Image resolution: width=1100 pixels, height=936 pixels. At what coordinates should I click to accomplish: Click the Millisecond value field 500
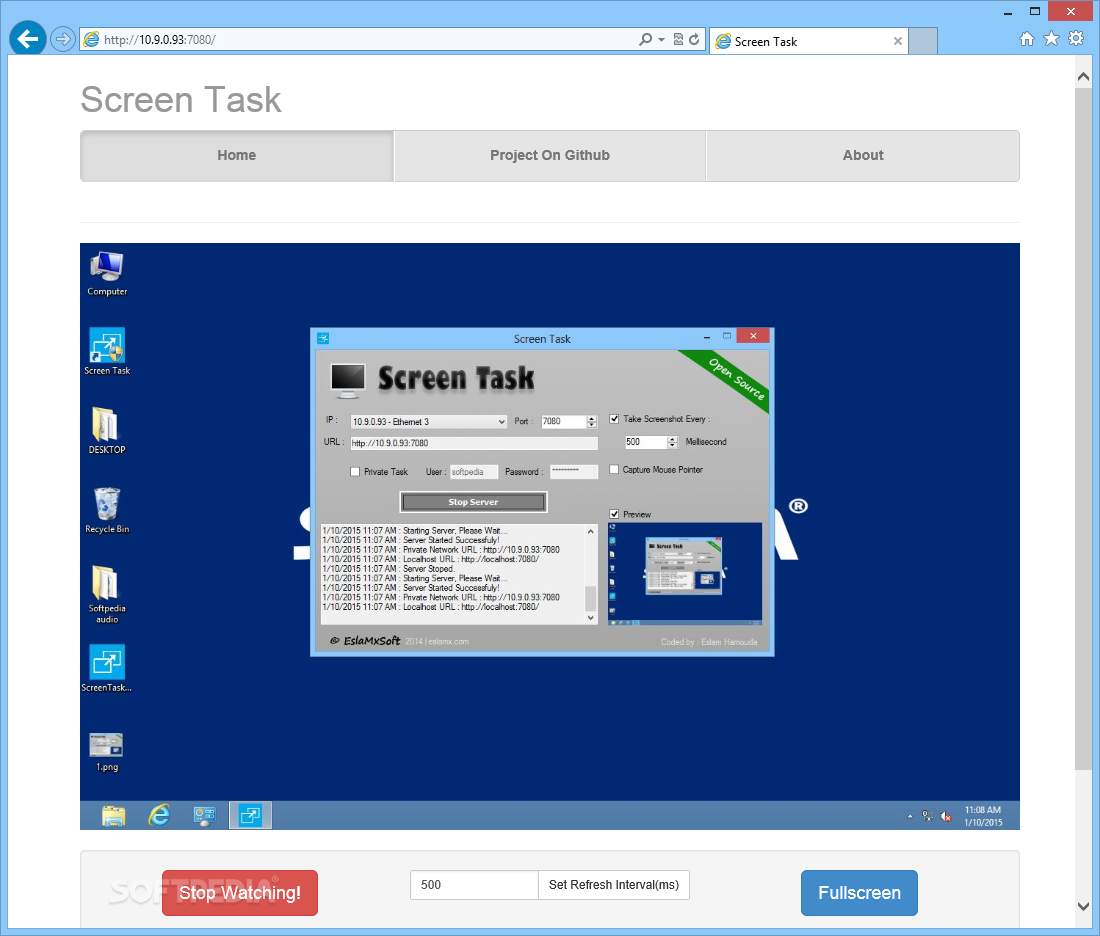click(x=645, y=442)
